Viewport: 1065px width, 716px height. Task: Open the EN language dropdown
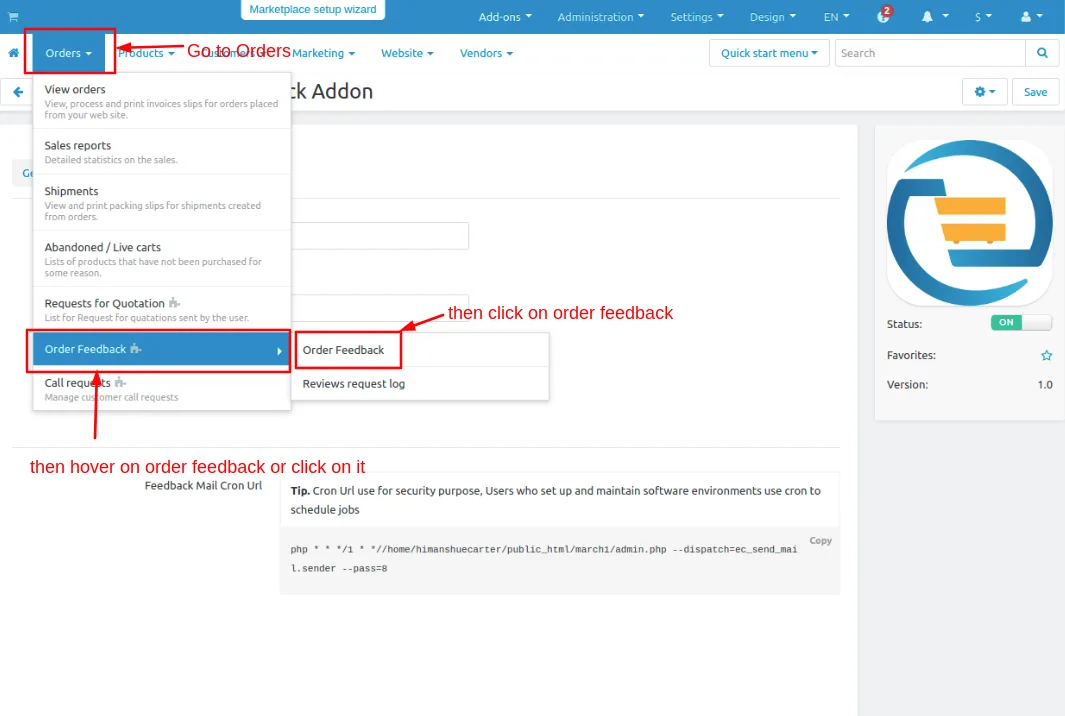tap(836, 17)
